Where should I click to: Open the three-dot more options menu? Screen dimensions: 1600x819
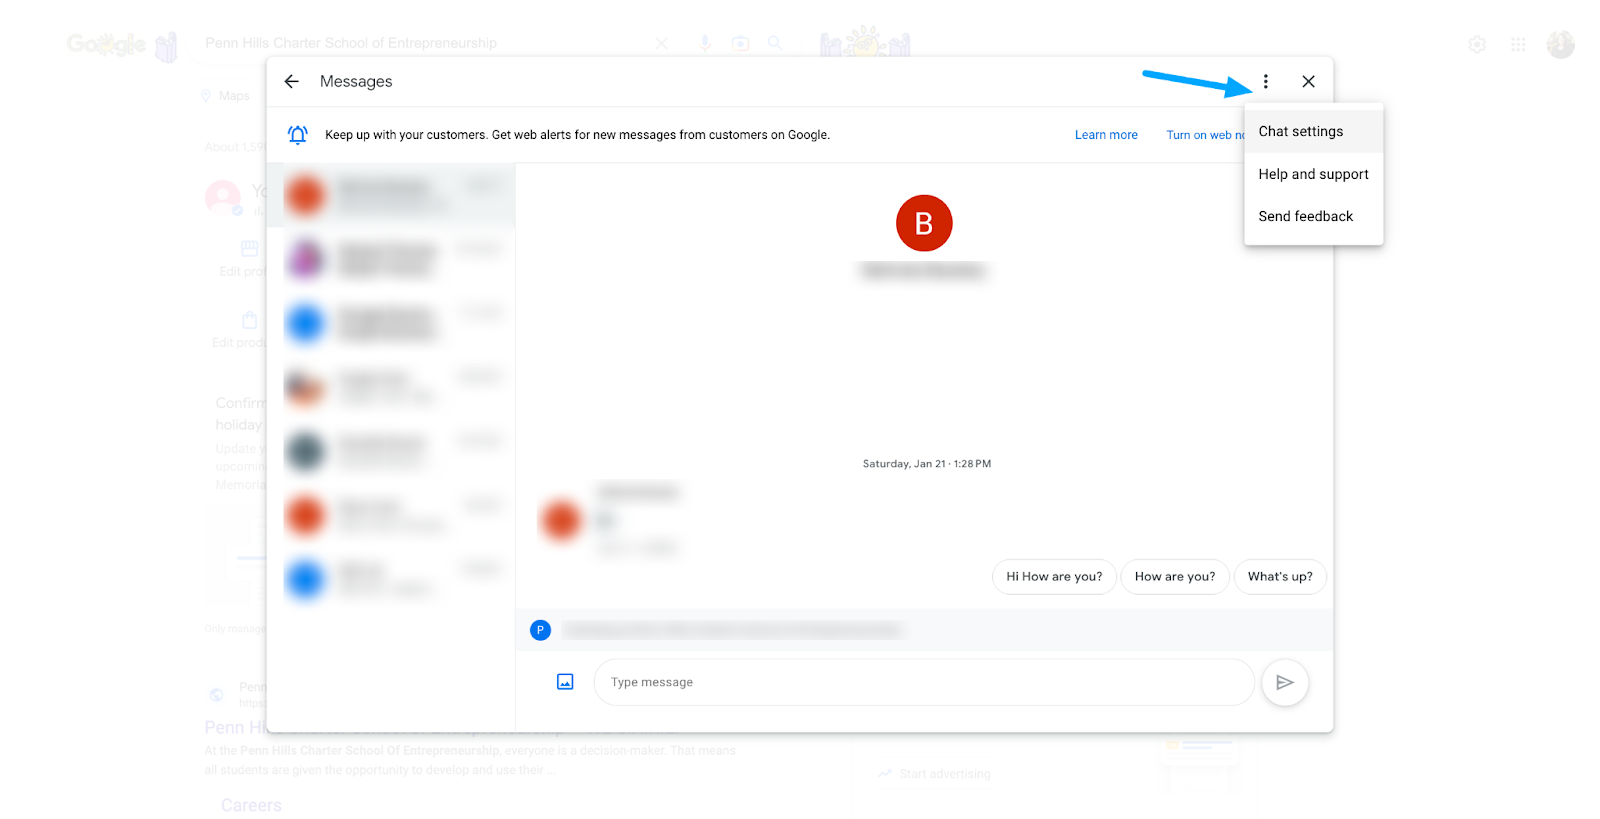[x=1265, y=81]
